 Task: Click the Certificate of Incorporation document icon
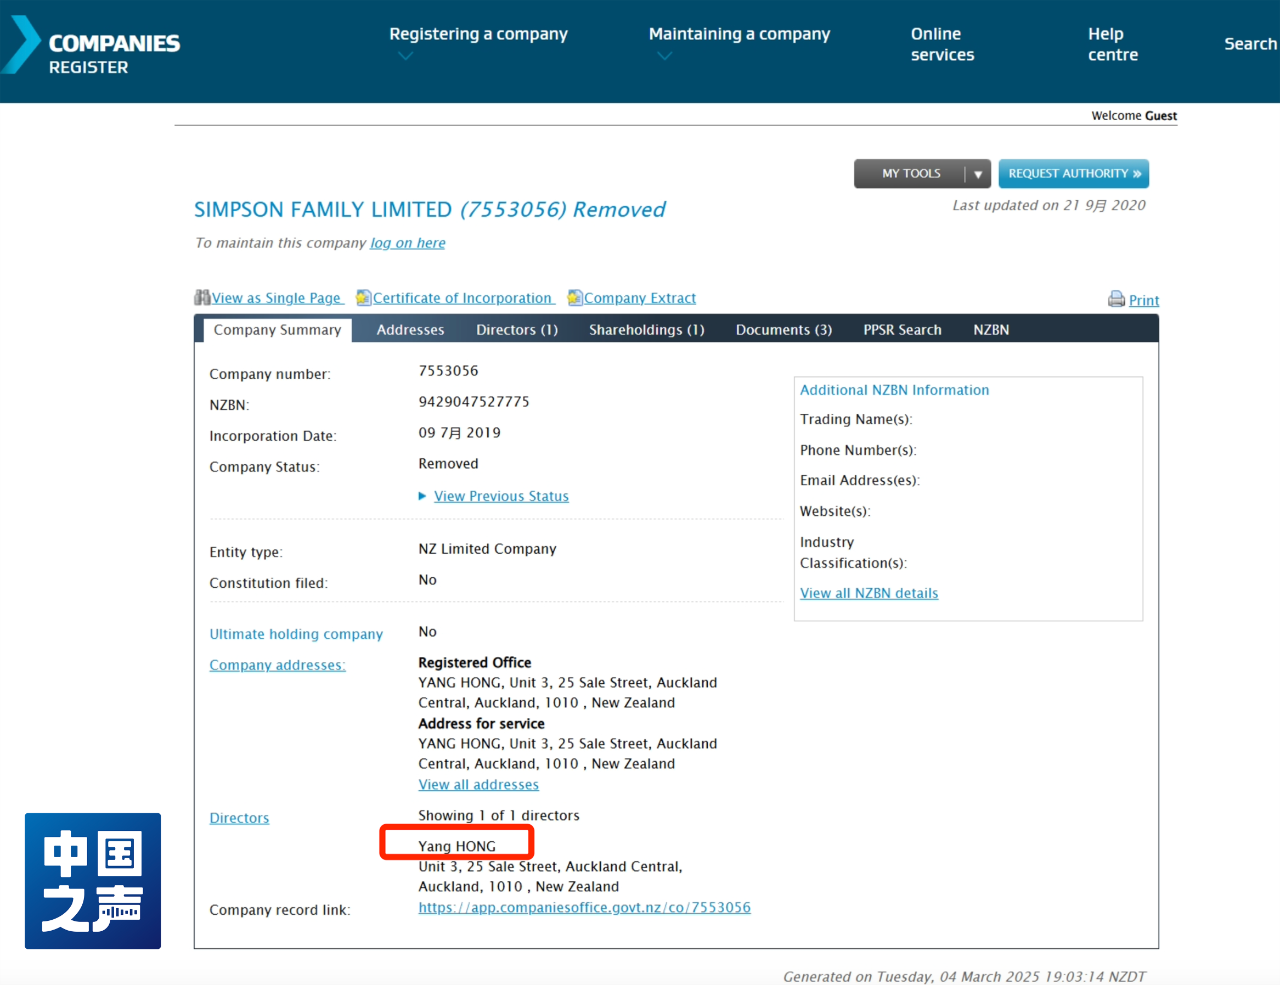point(364,298)
